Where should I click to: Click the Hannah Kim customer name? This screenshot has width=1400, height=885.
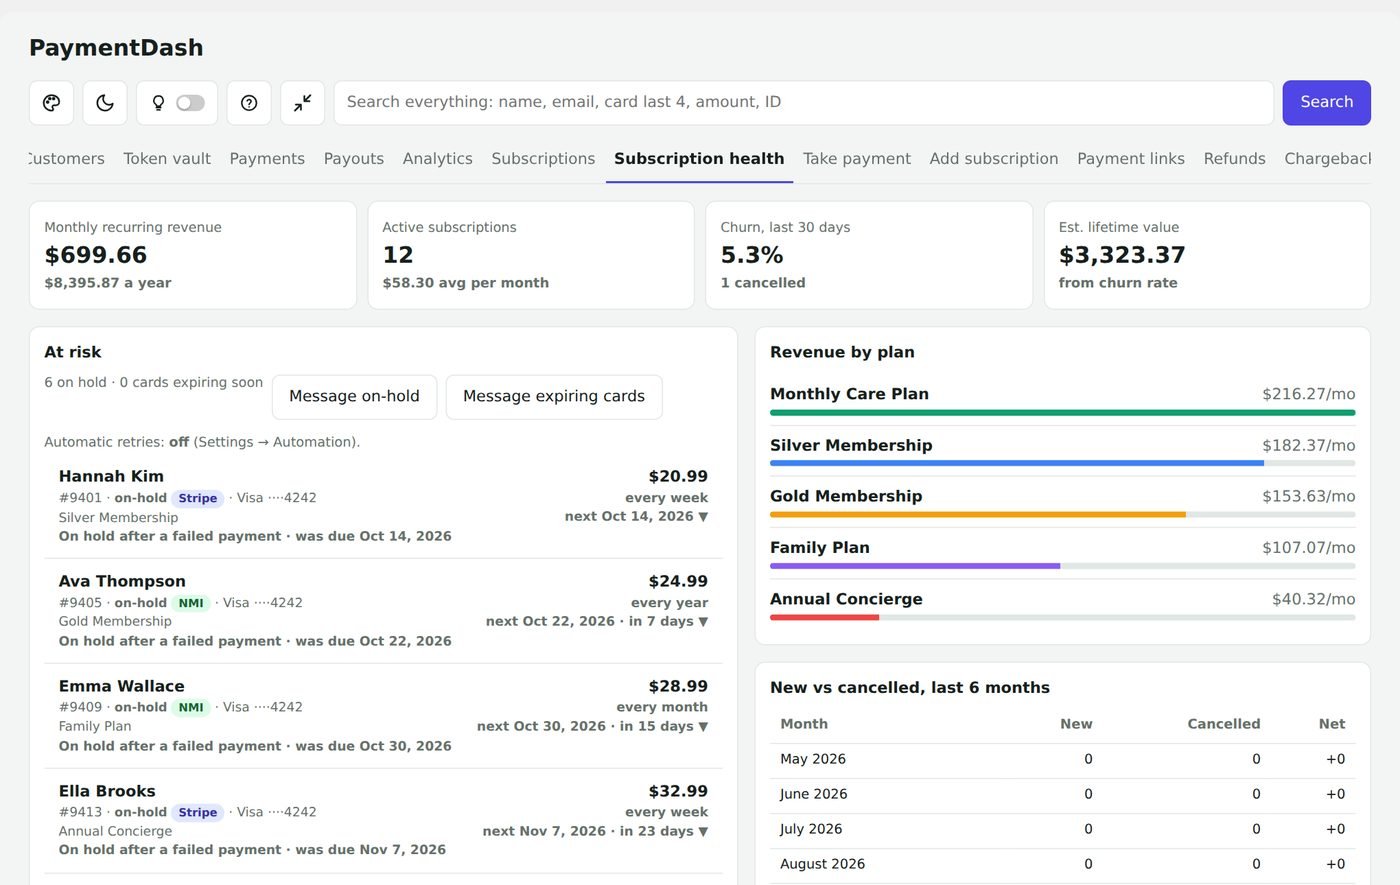pyautogui.click(x=111, y=477)
